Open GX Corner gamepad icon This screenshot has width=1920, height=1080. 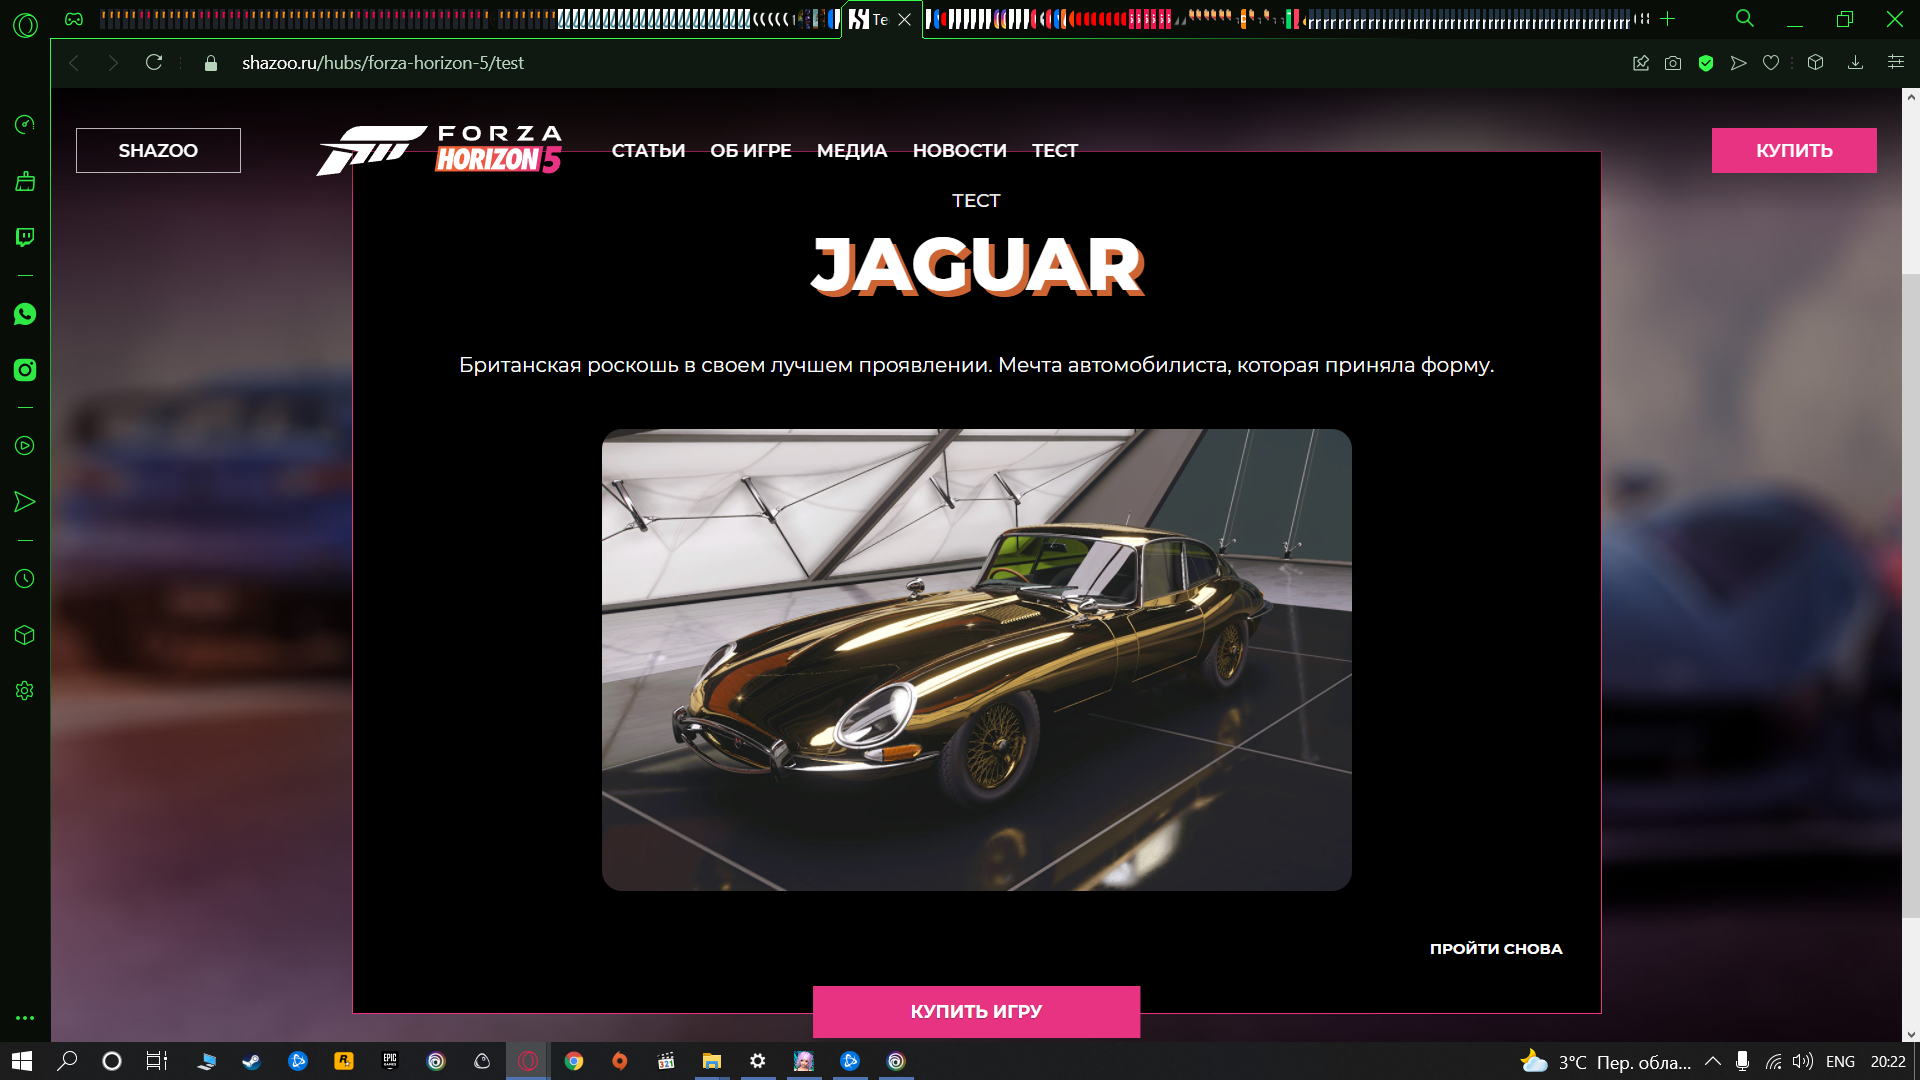click(74, 19)
